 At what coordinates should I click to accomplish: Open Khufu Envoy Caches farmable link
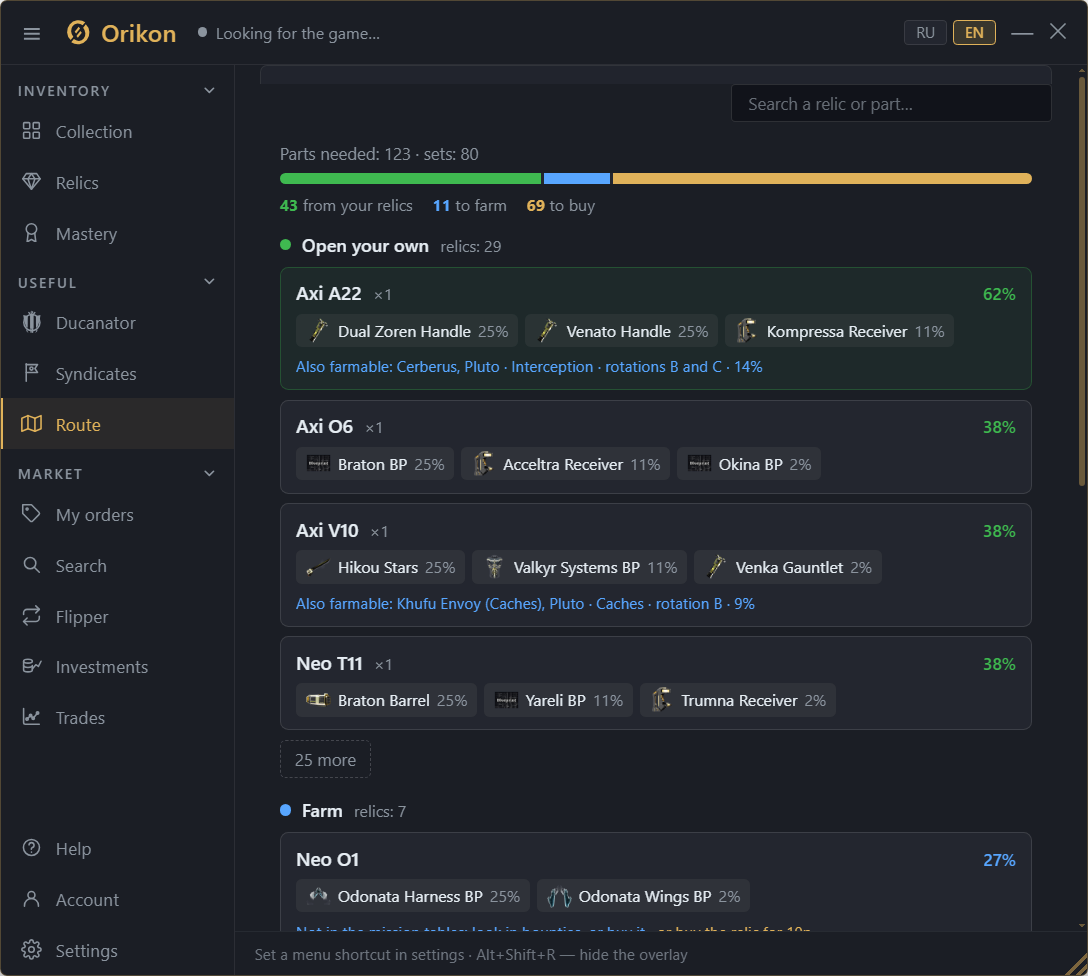click(525, 604)
